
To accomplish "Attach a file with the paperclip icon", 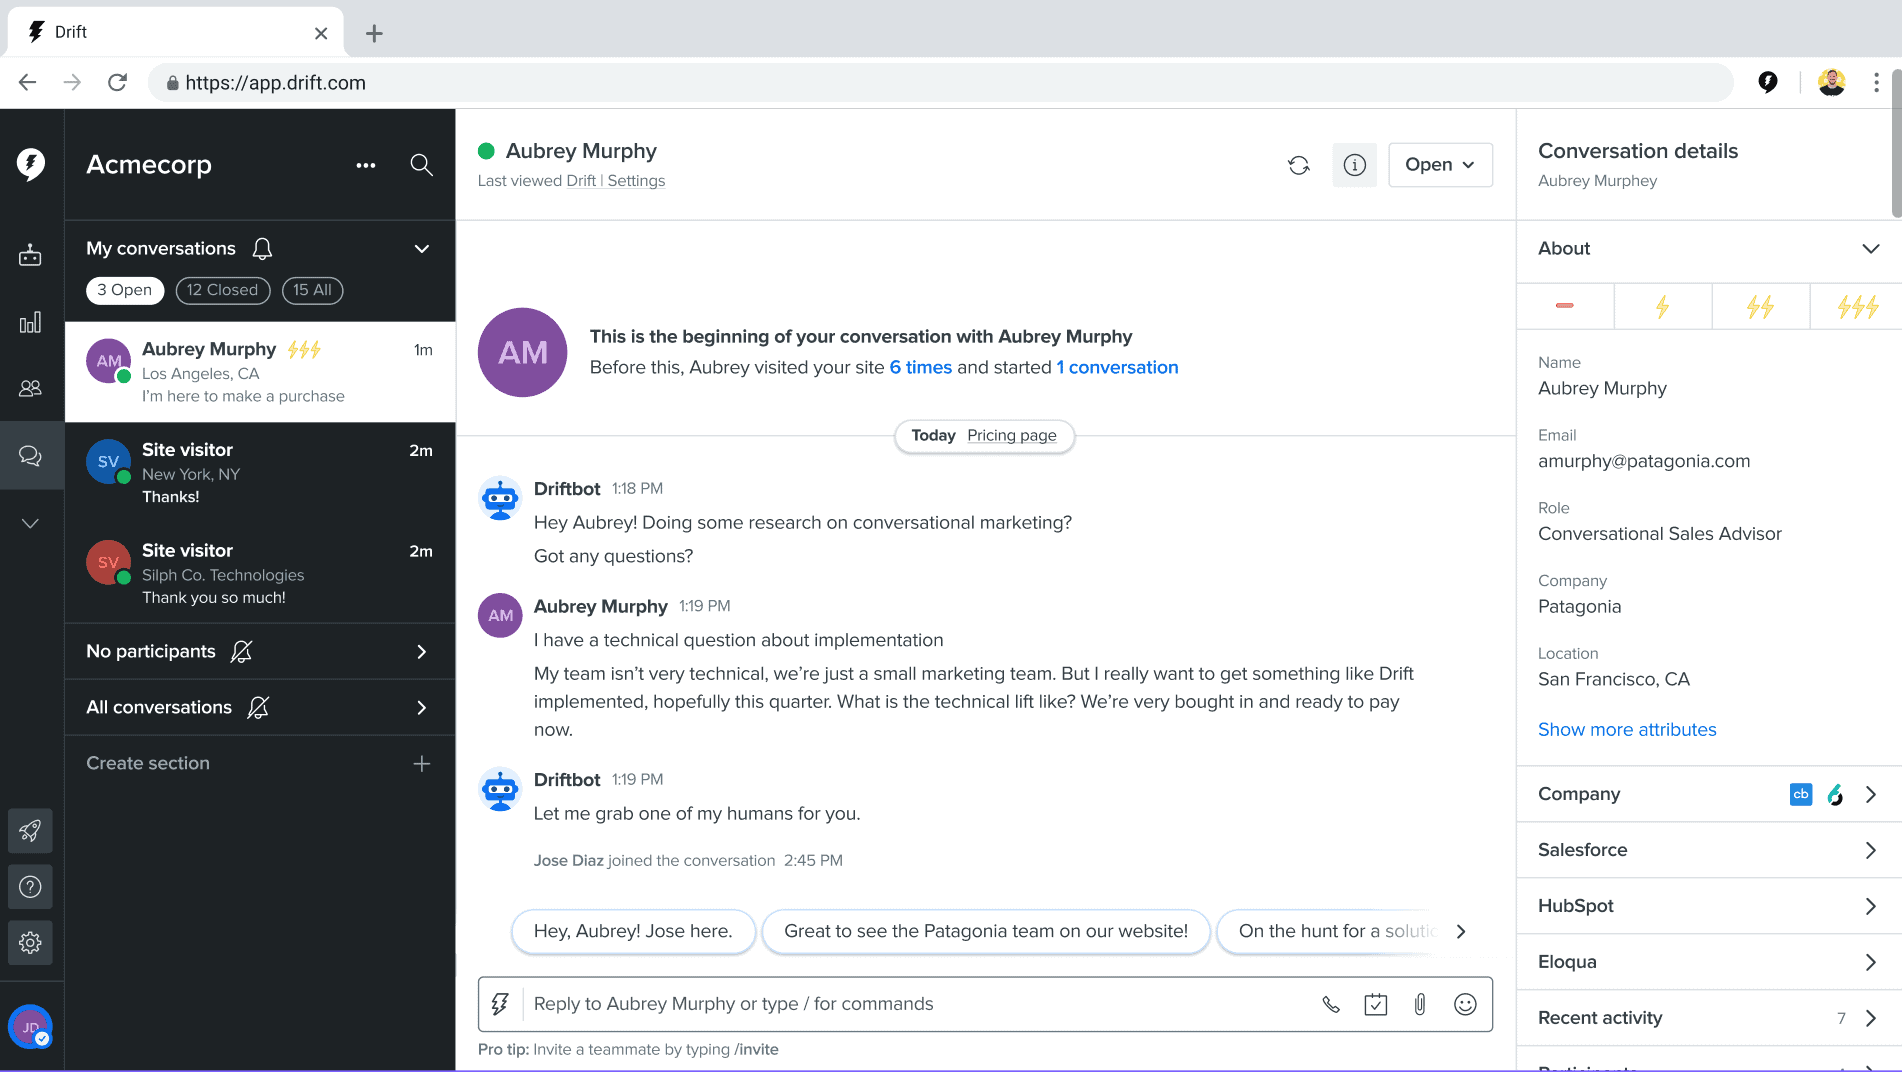I will pos(1420,1004).
